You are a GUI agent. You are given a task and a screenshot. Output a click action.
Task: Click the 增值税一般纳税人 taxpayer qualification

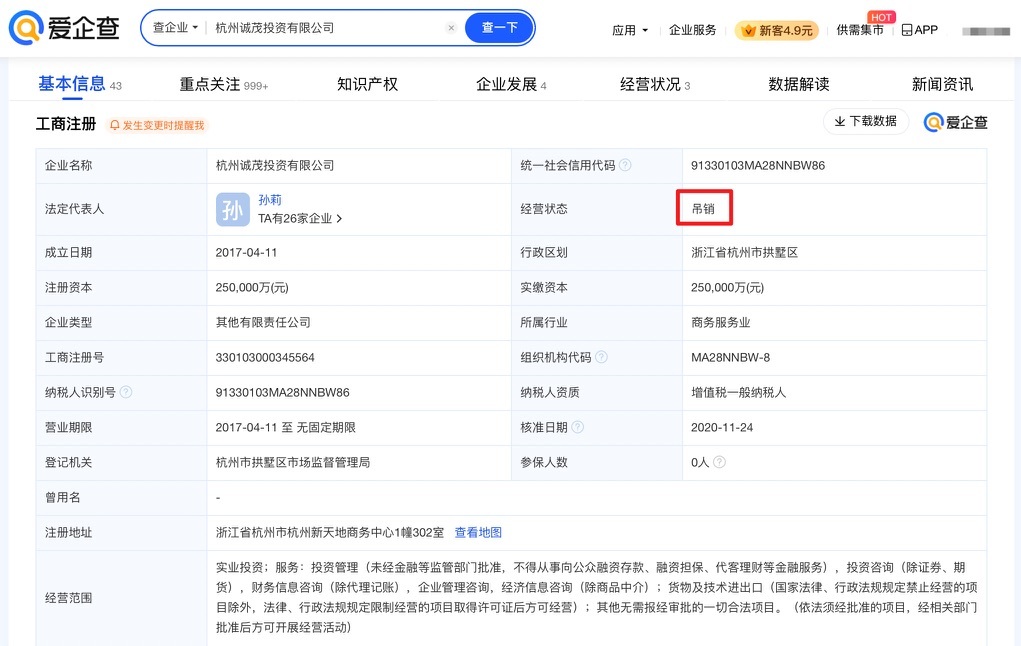(x=738, y=393)
